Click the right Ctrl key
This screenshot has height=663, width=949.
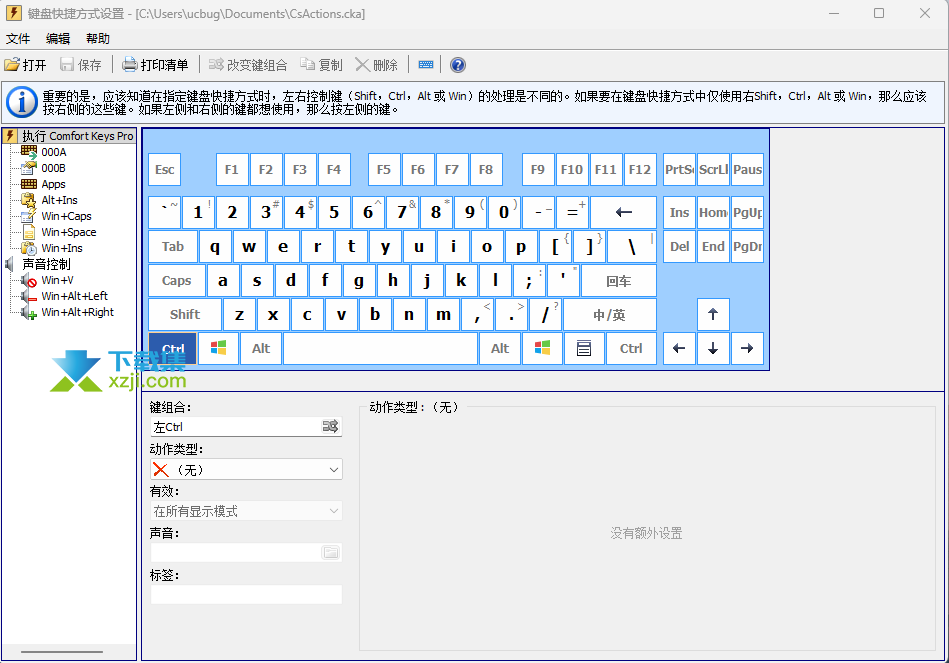(631, 348)
